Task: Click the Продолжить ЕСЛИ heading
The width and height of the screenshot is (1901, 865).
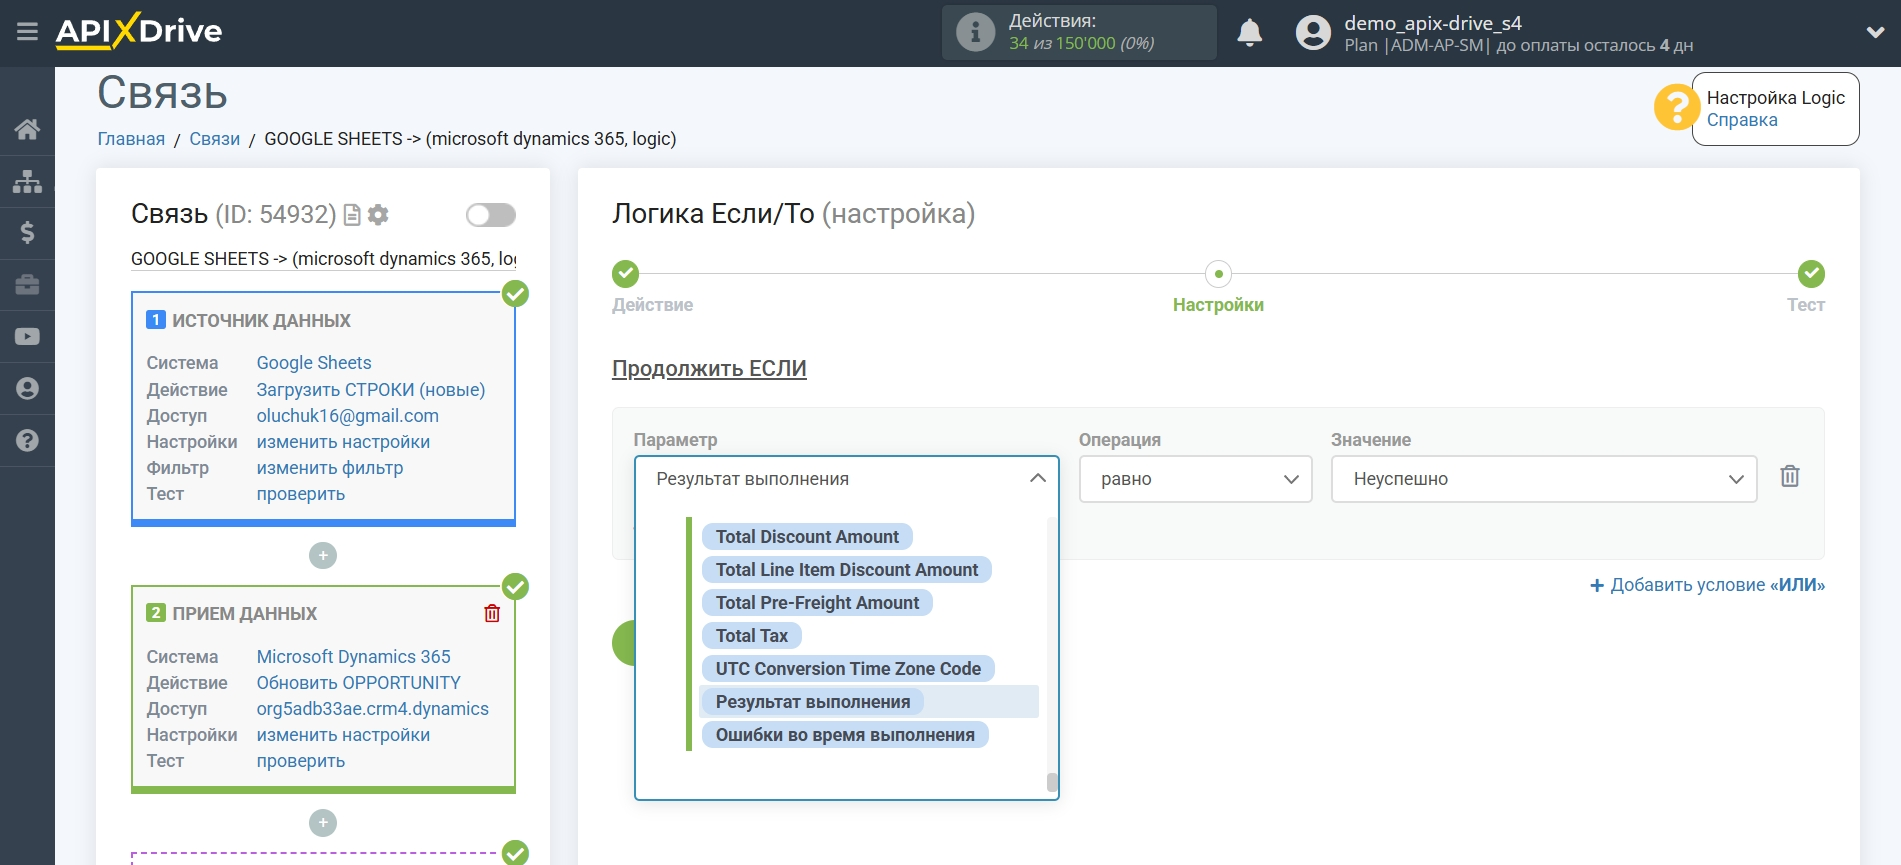Action: (x=709, y=369)
